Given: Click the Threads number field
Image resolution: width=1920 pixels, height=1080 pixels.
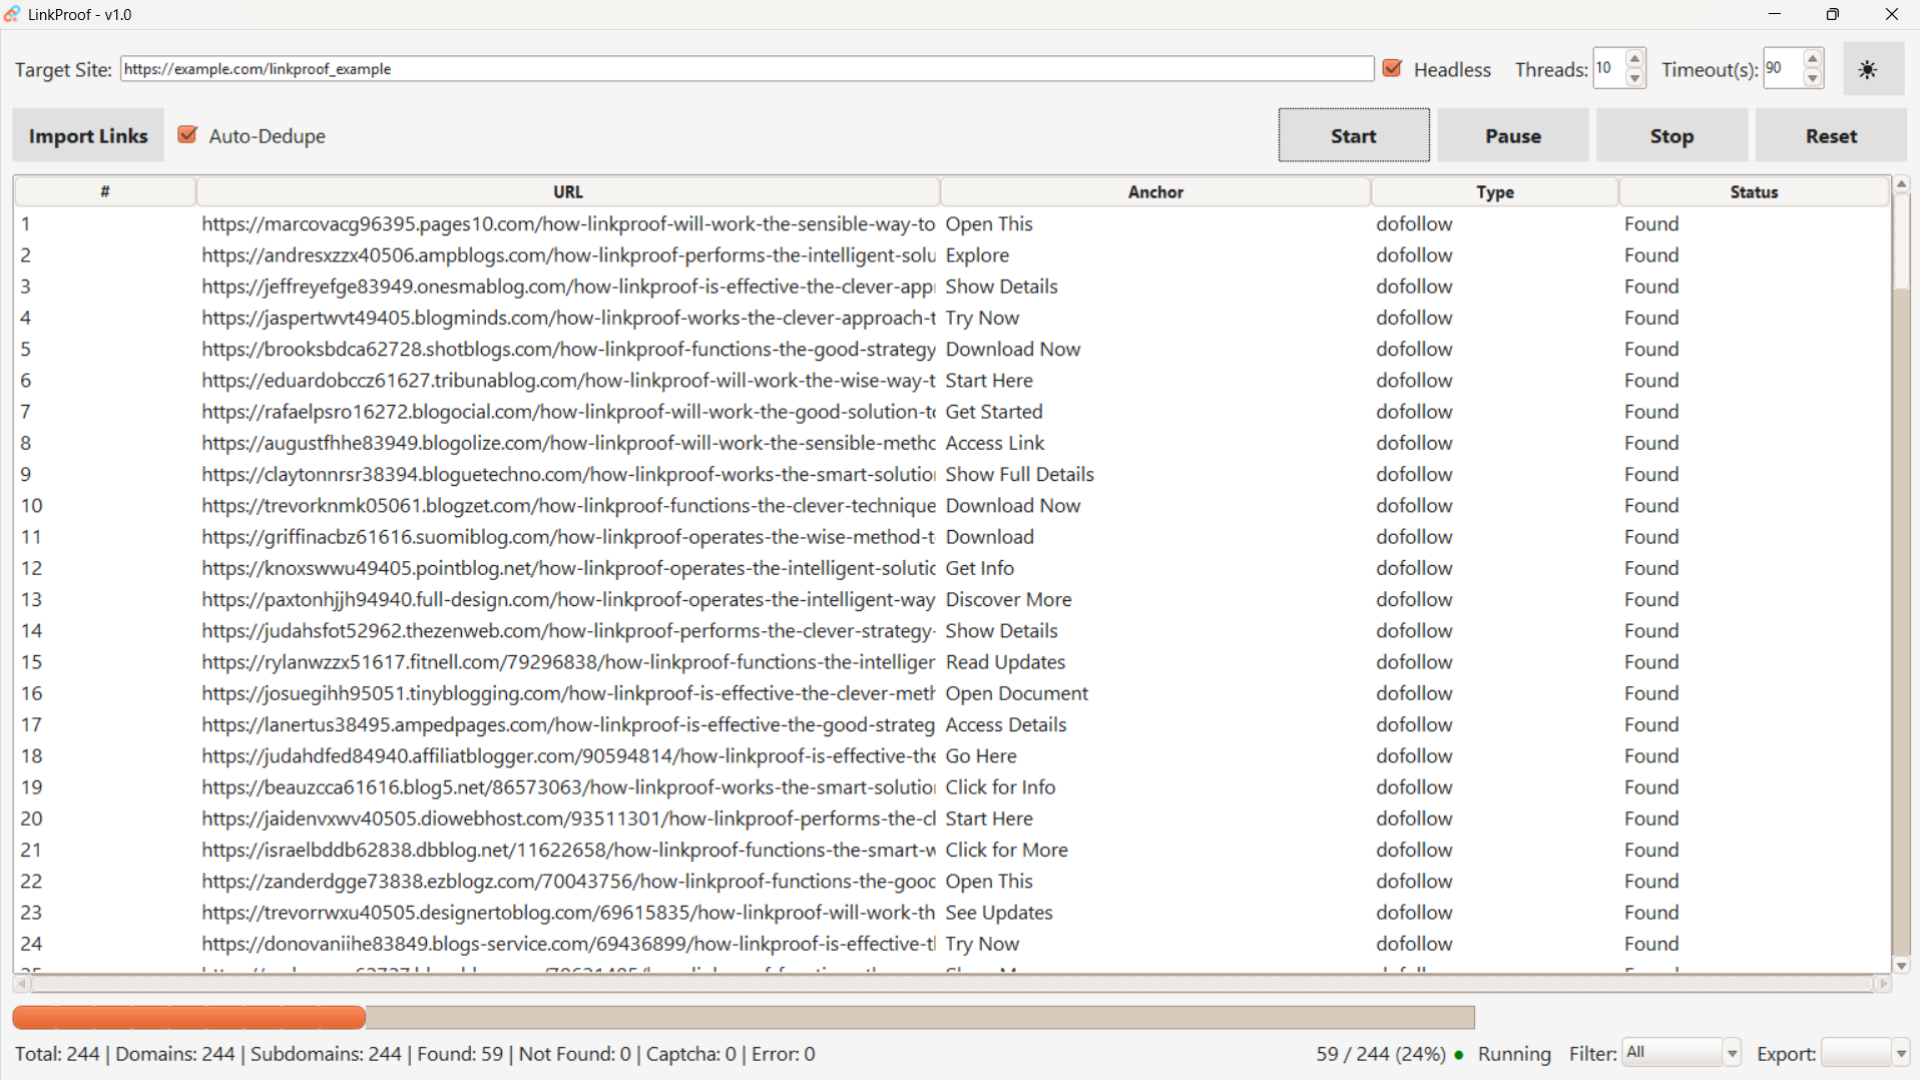Looking at the screenshot, I should pos(1610,68).
